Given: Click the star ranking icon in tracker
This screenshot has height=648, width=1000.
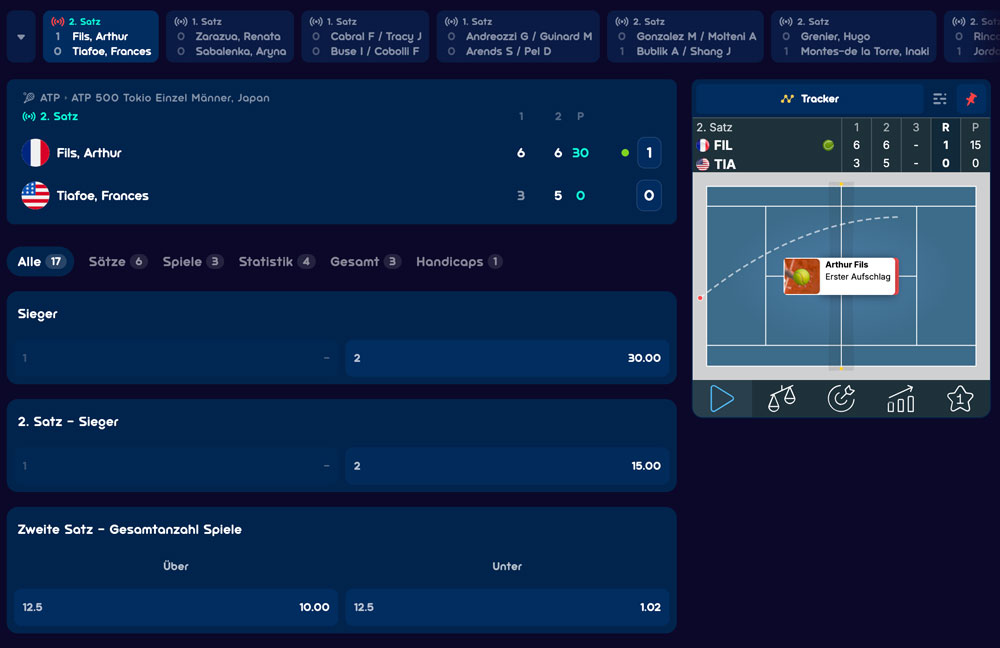Looking at the screenshot, I should coord(960,399).
